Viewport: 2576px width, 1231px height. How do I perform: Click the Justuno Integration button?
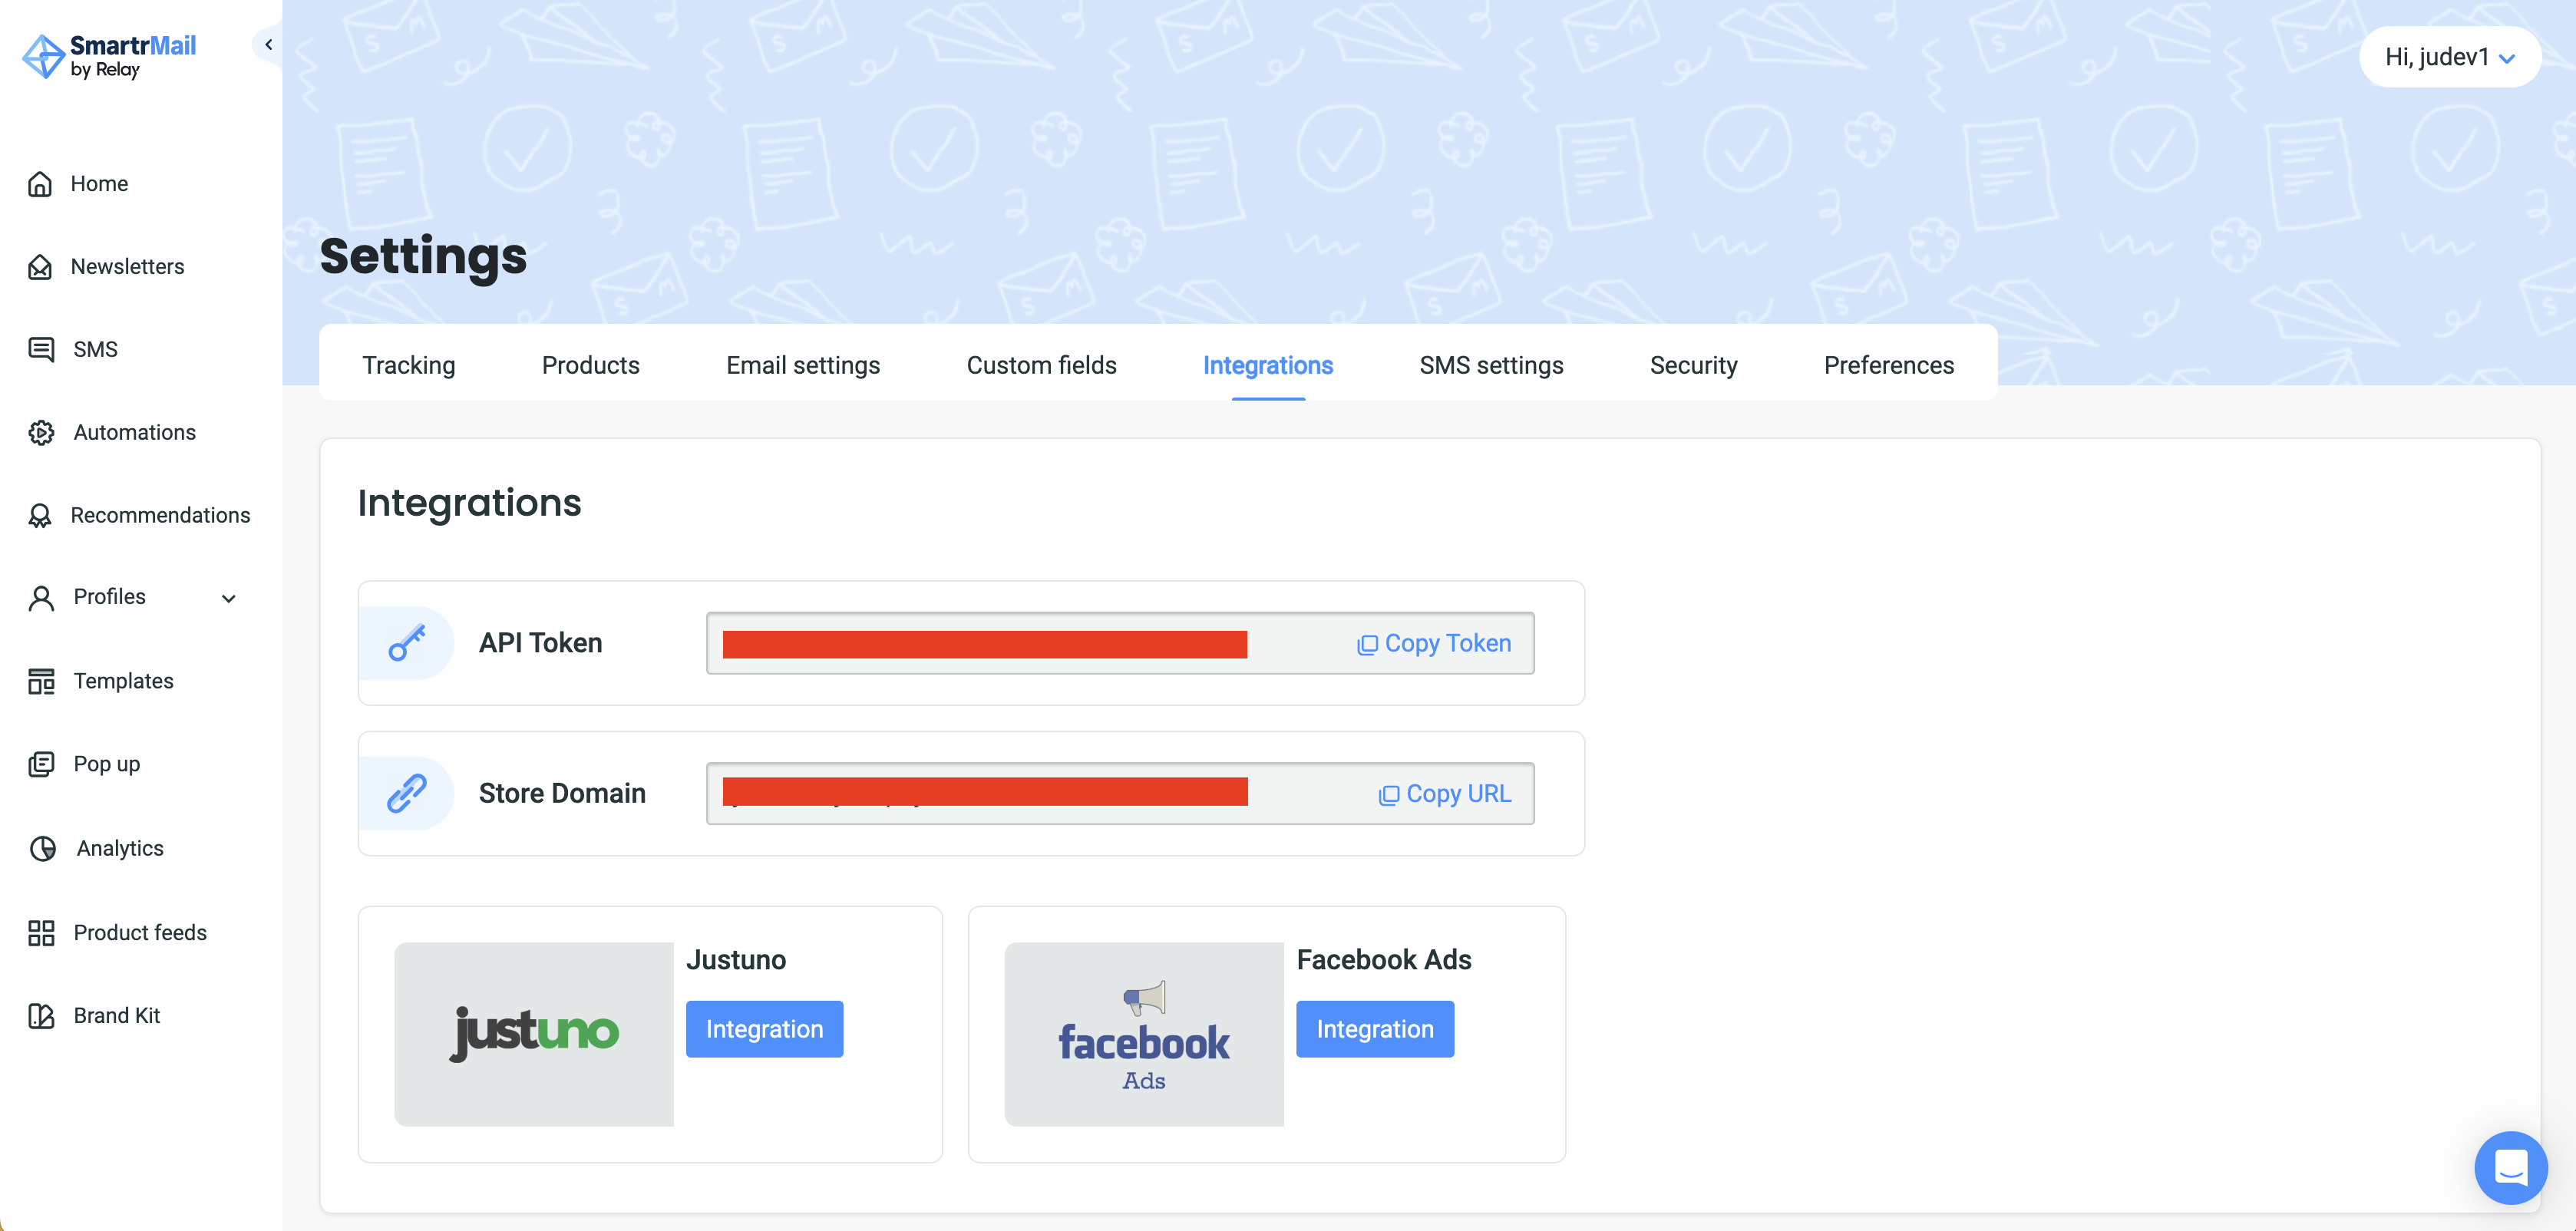pos(764,1028)
